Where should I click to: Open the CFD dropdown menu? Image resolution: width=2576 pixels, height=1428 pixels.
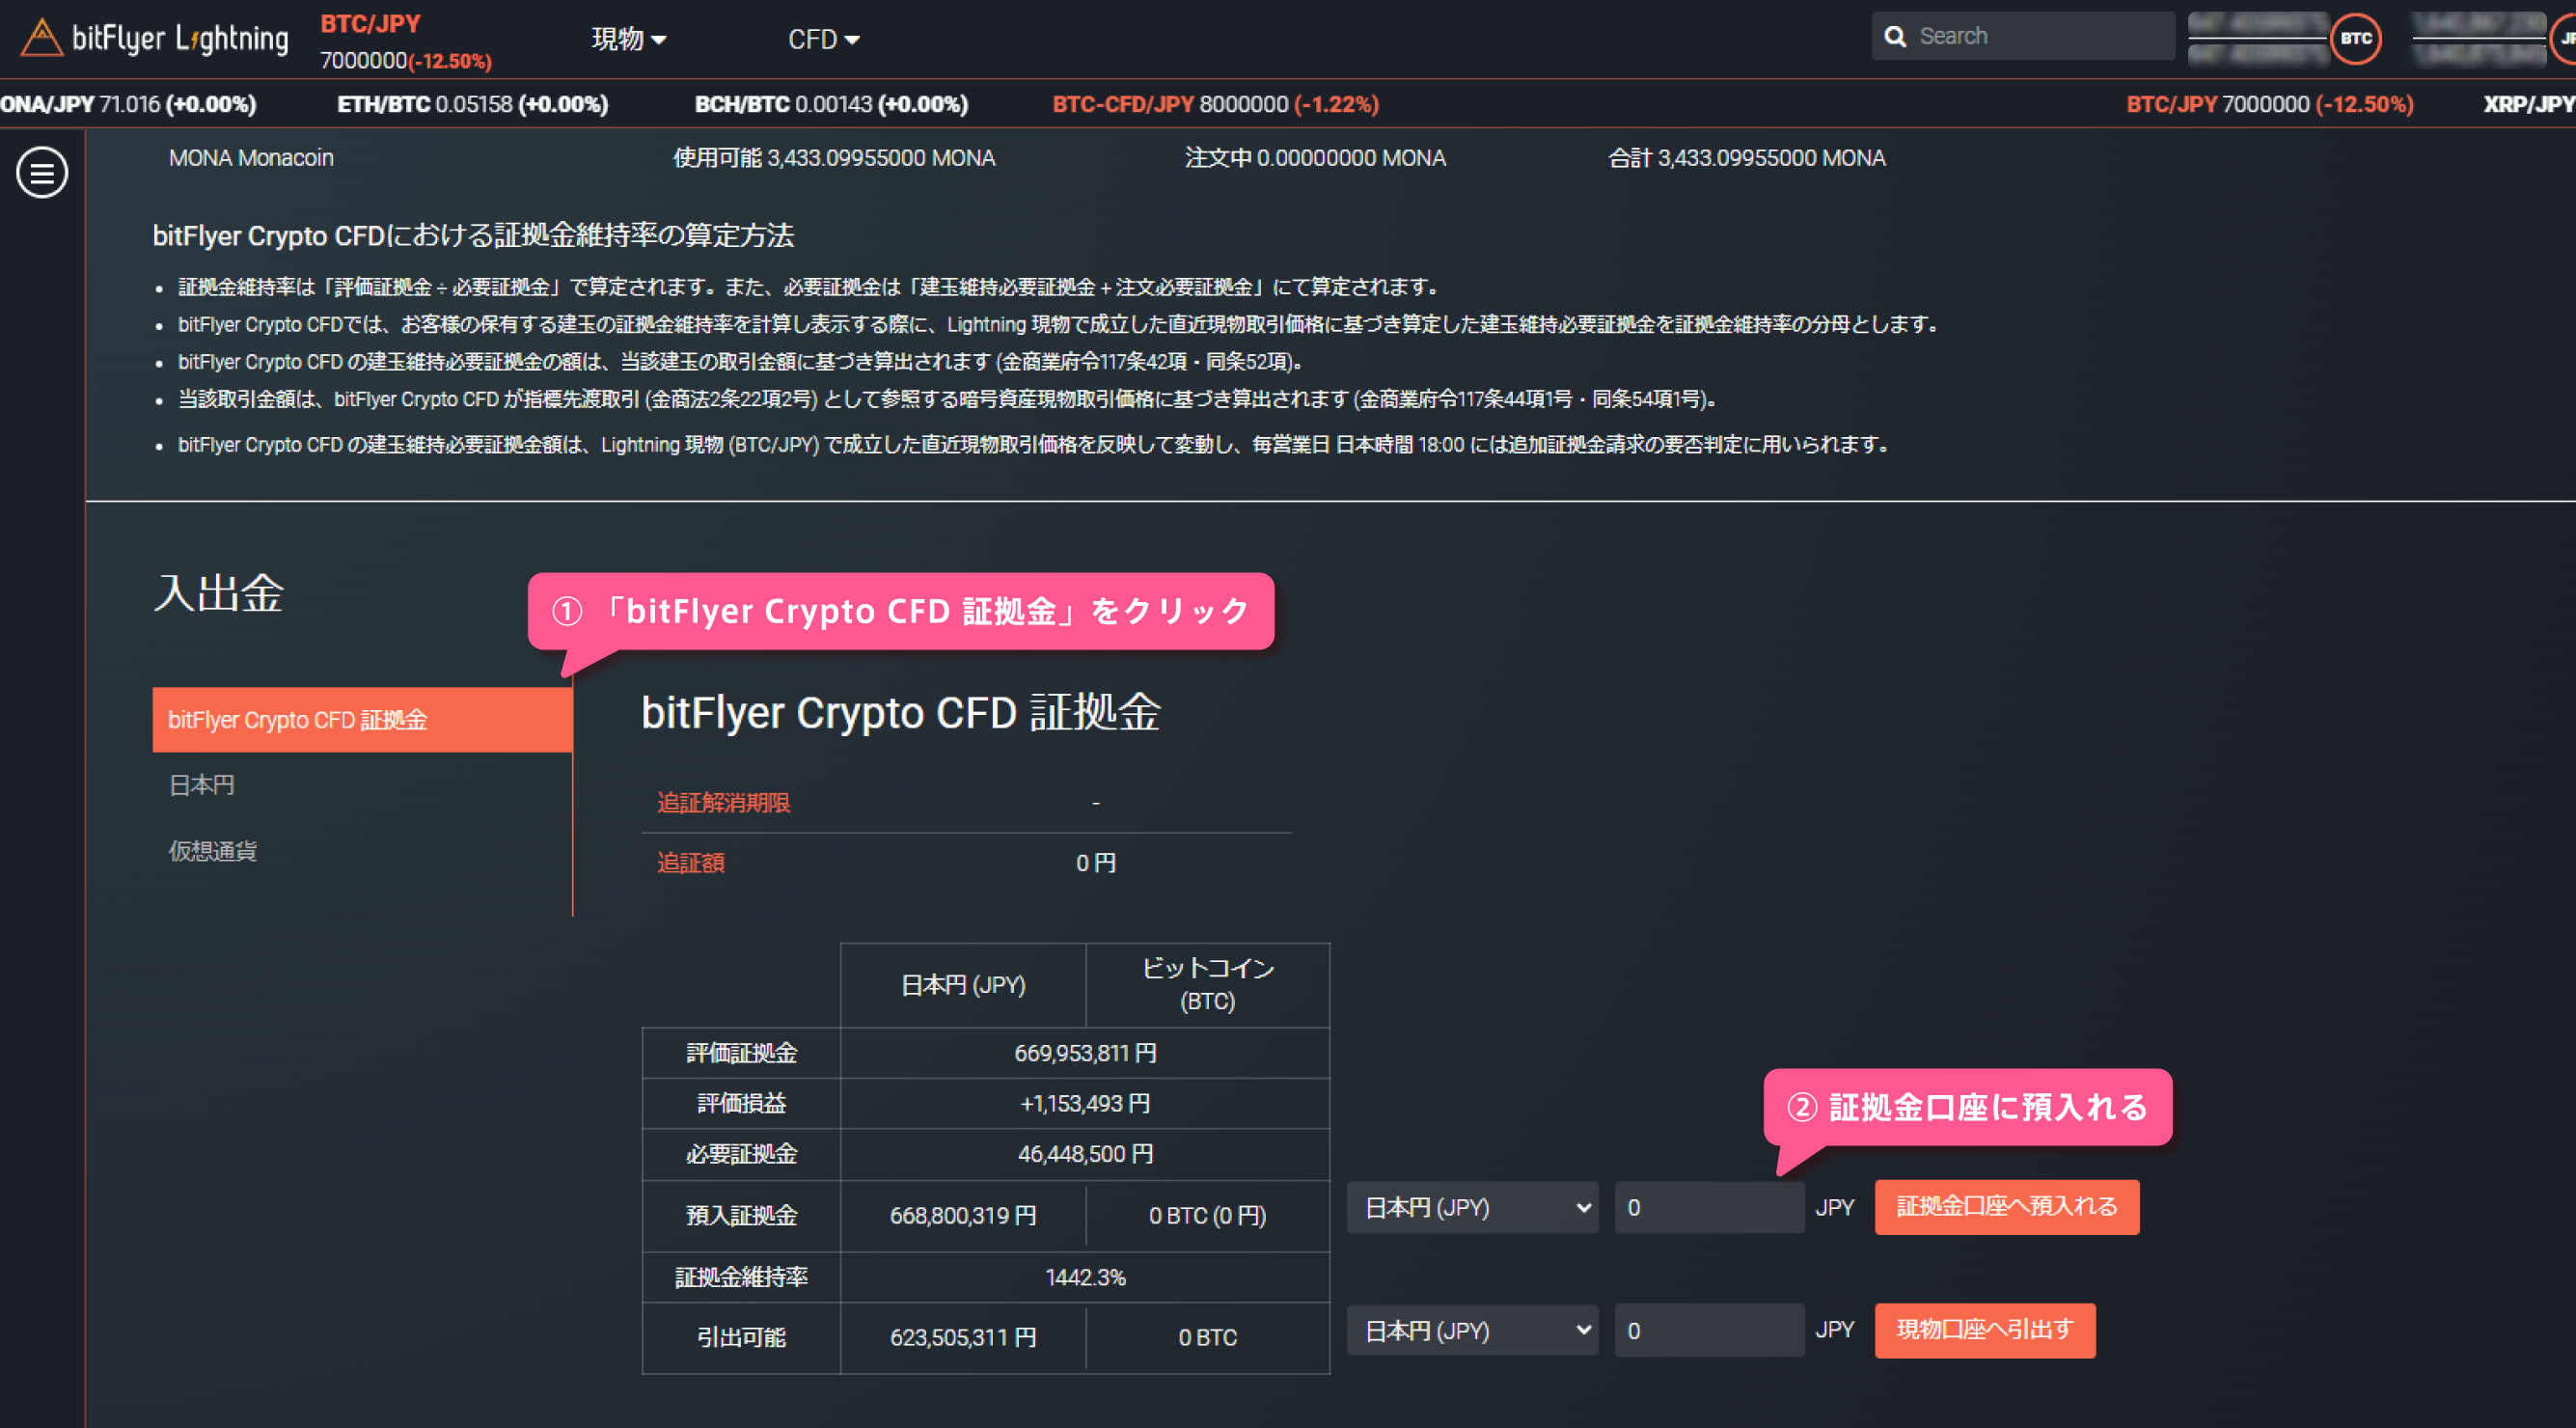coord(823,39)
